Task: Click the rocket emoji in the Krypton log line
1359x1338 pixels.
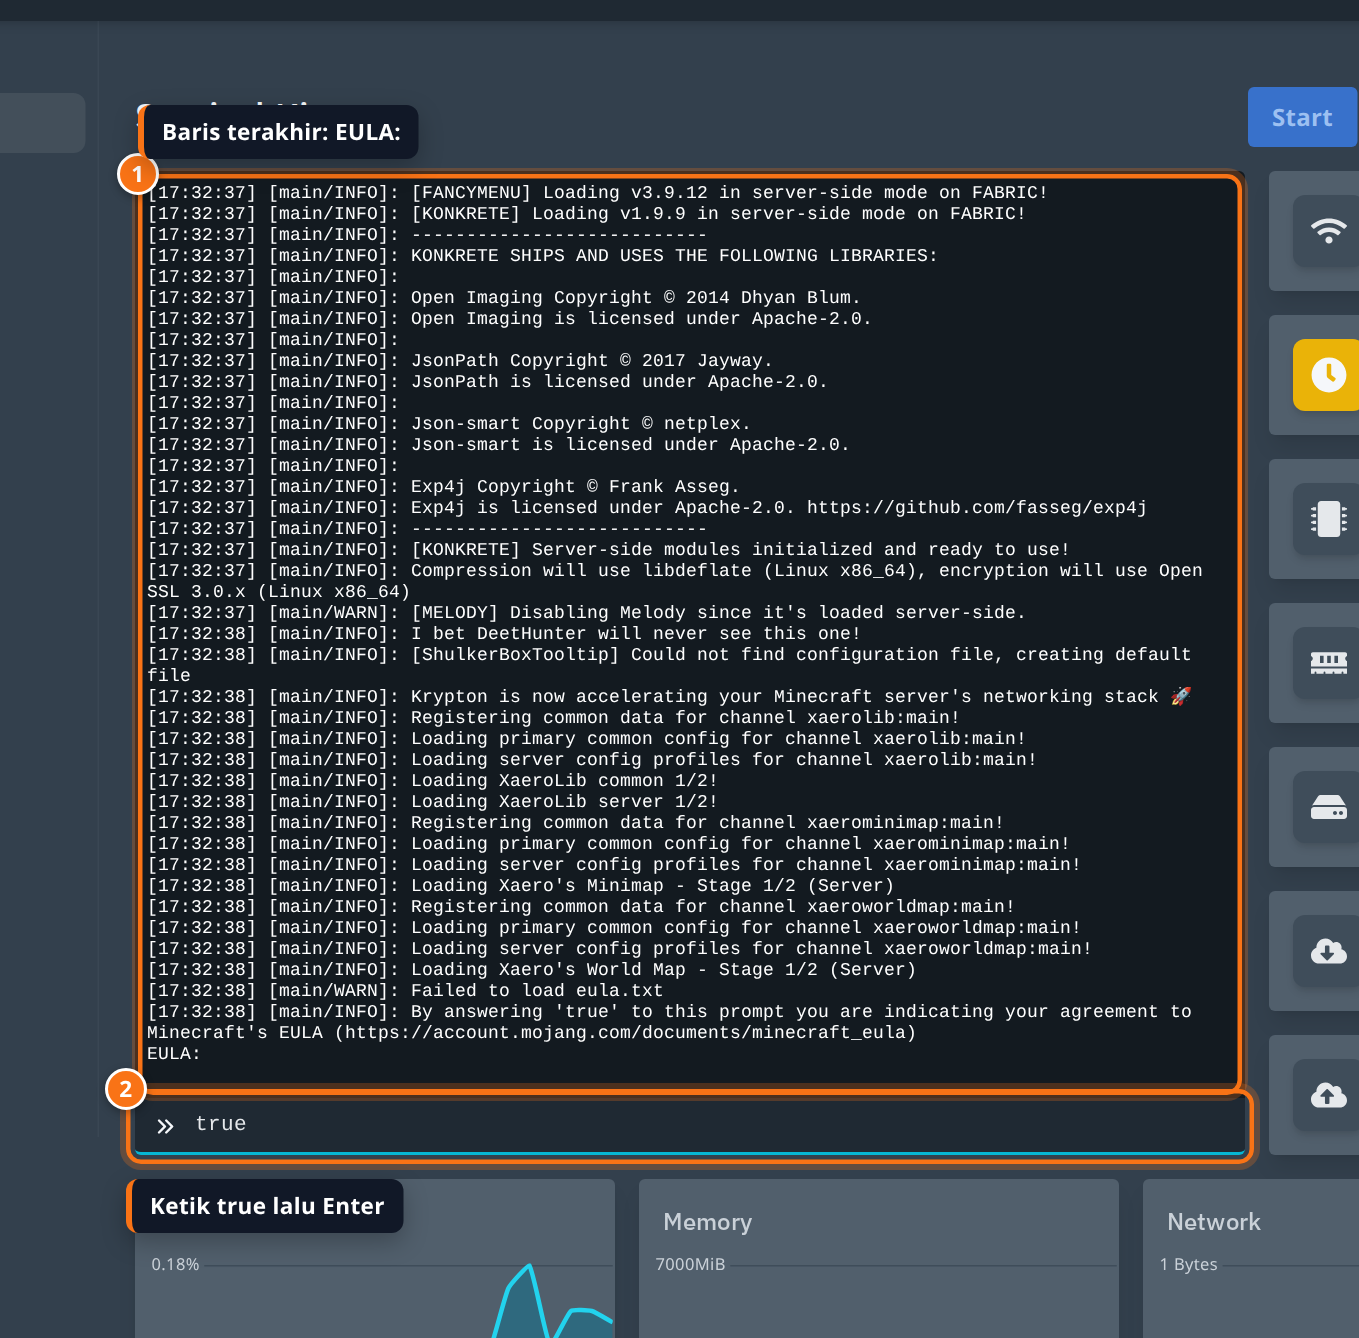Action: 1181,696
